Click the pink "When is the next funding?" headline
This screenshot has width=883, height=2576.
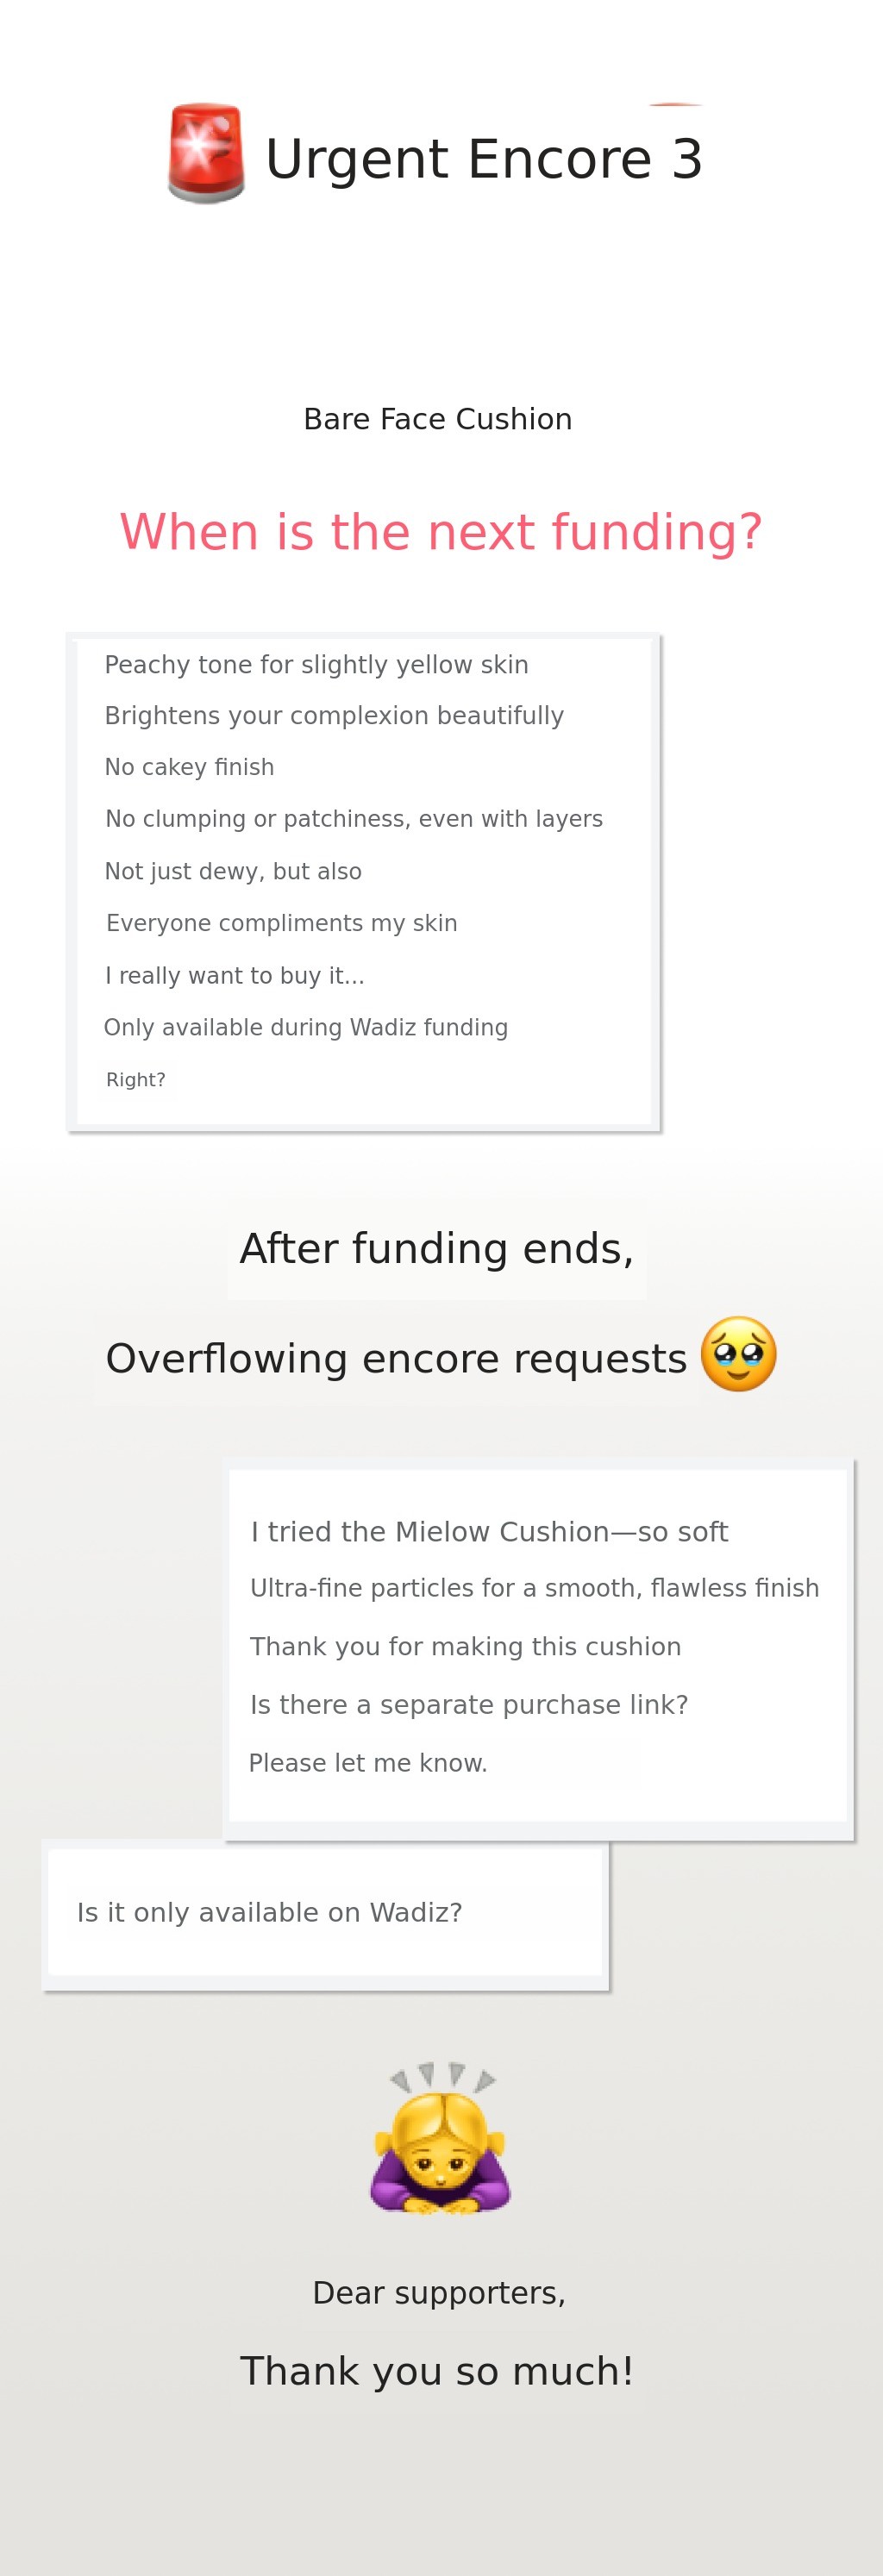[441, 531]
